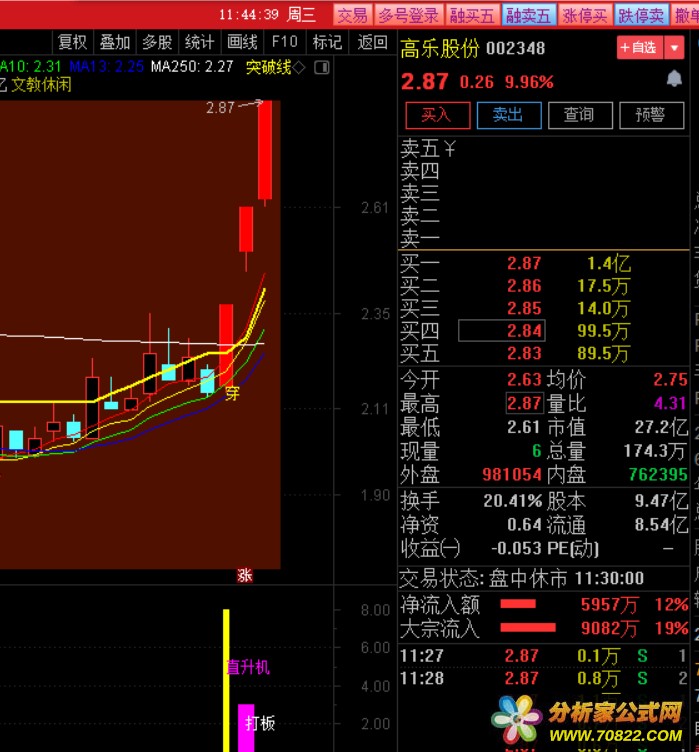
Task: Click the 买一 price 2.87
Action: coord(524,263)
